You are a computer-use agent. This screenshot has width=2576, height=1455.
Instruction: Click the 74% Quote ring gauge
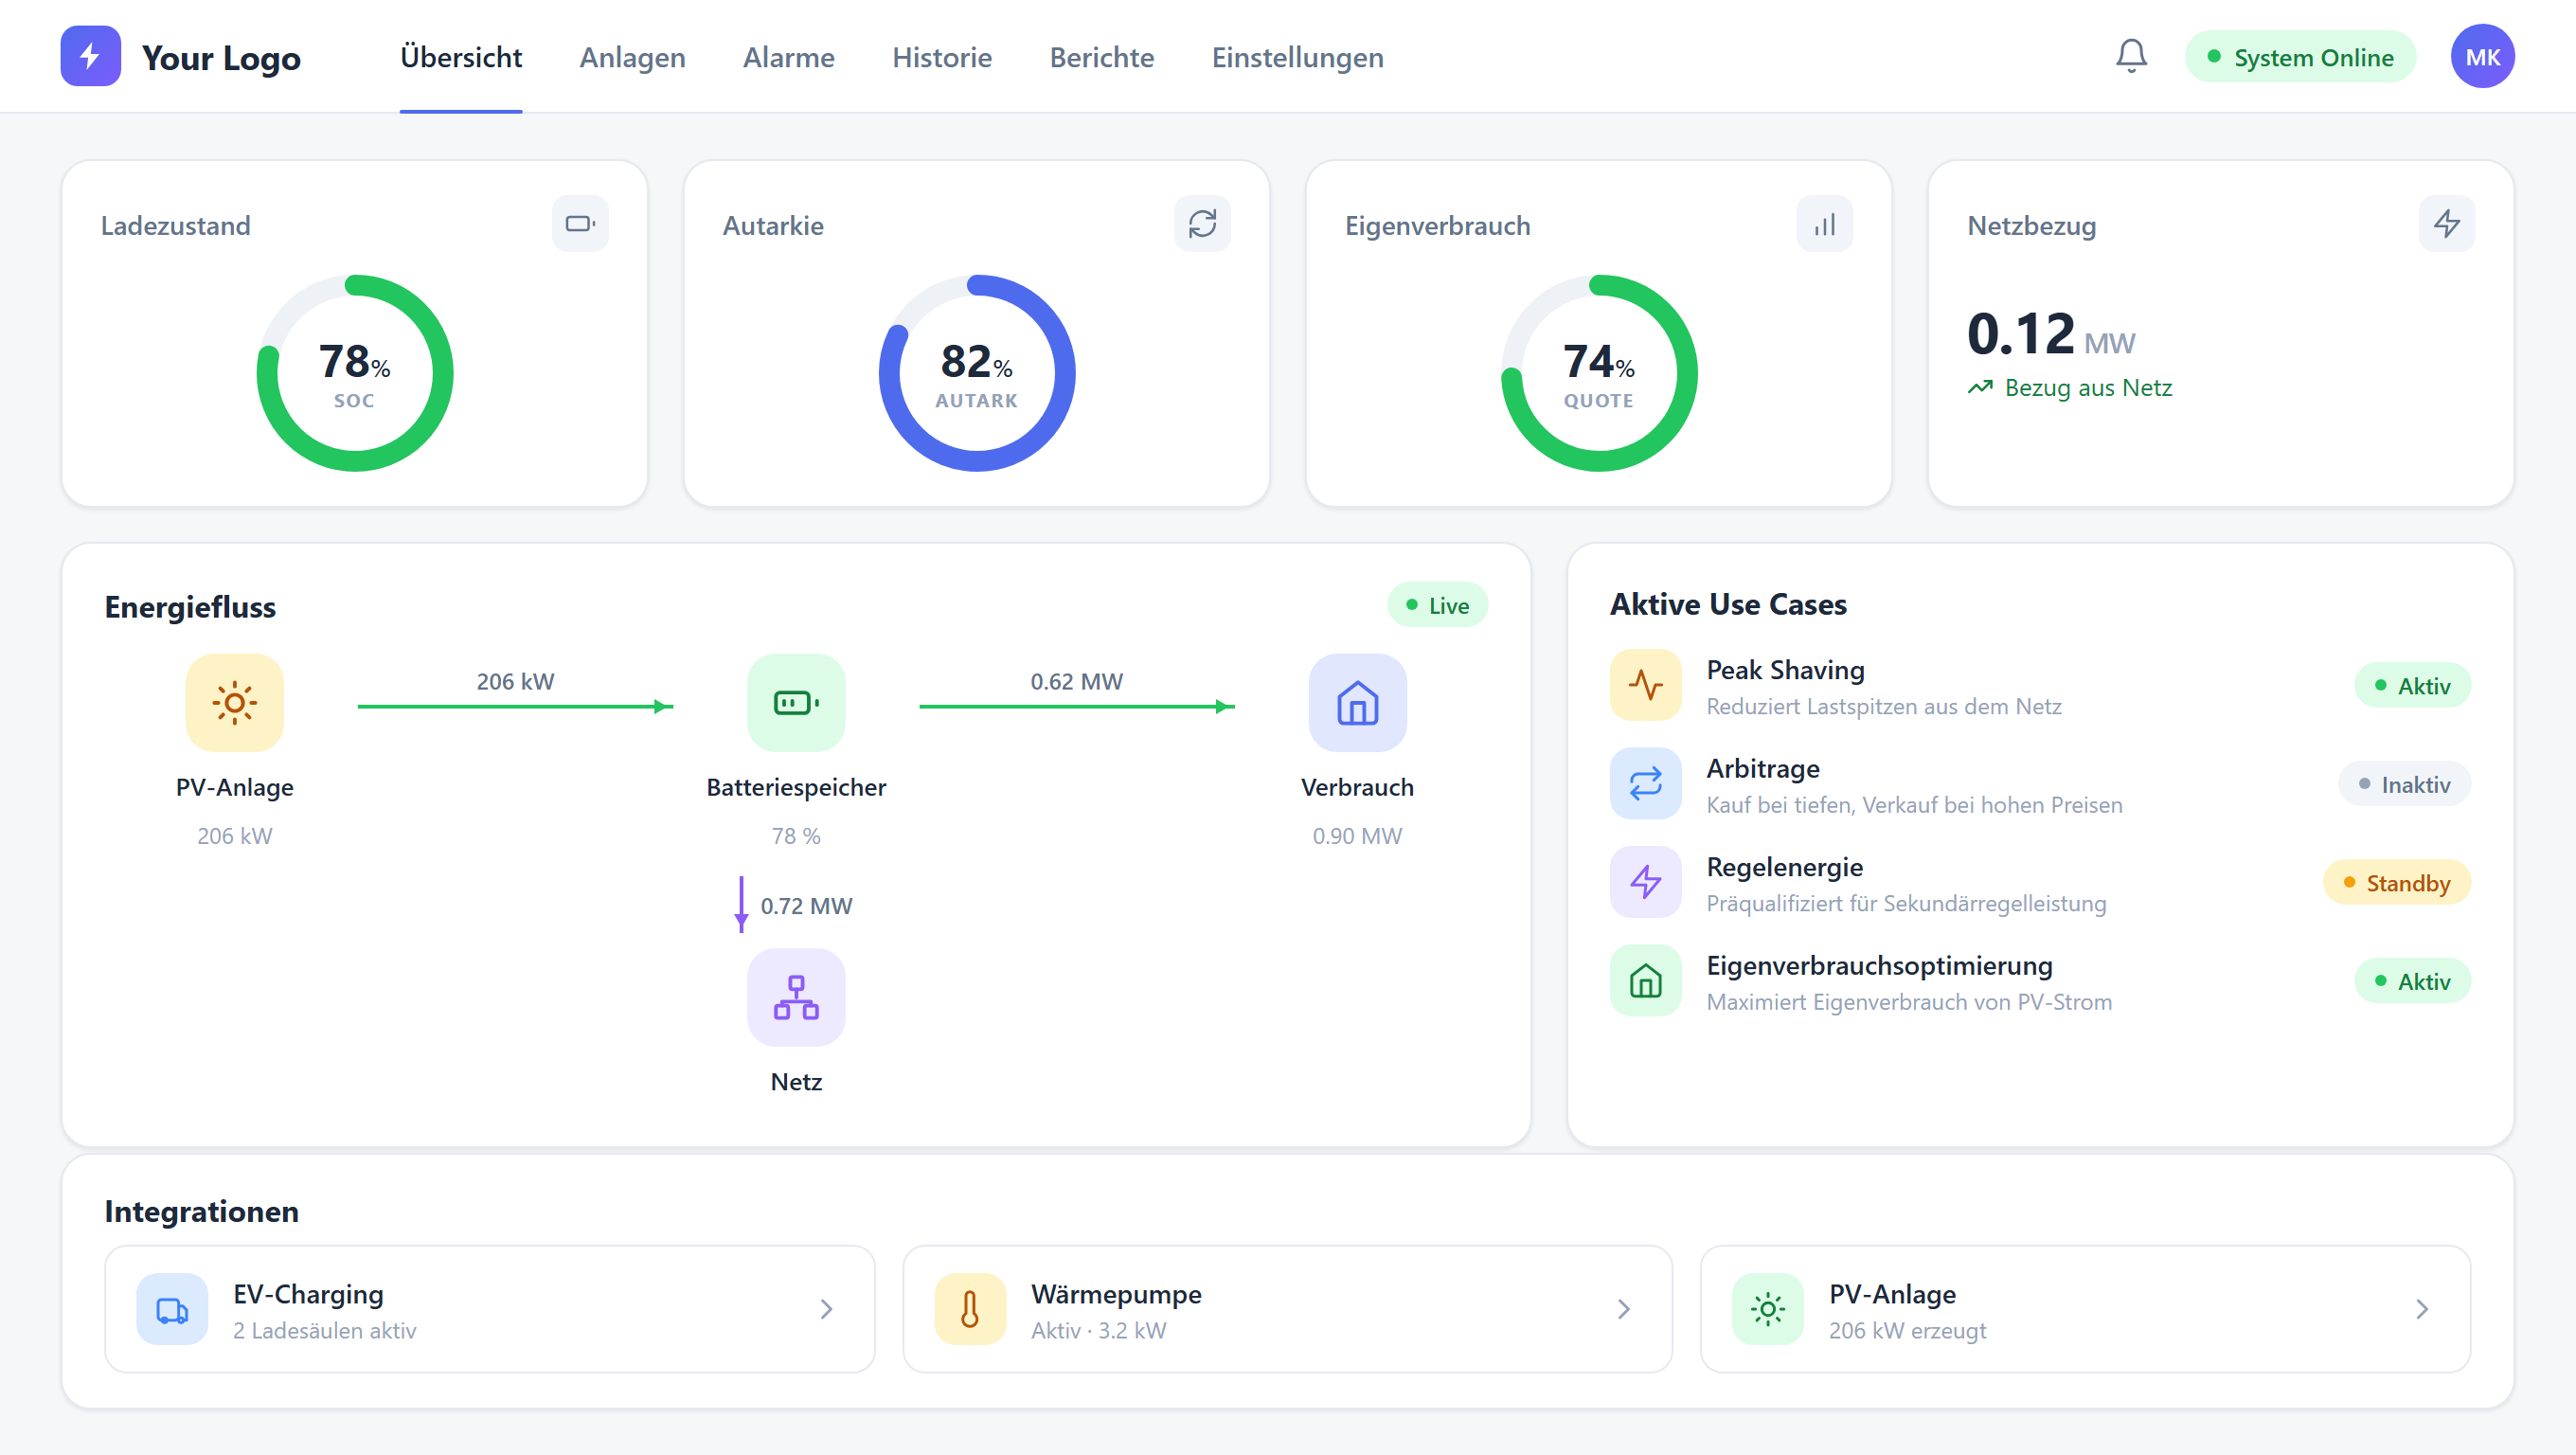click(1599, 373)
